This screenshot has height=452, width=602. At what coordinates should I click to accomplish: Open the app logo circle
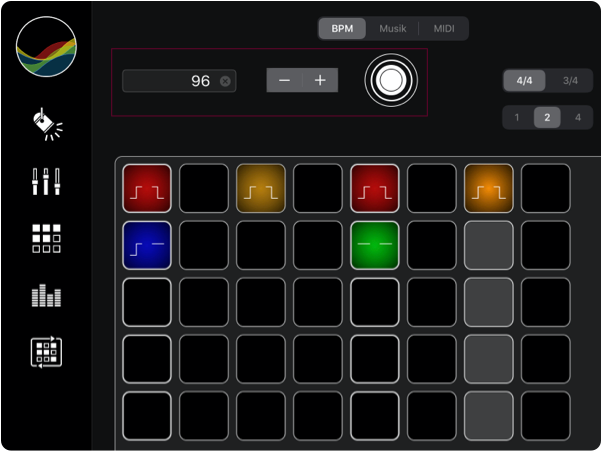46,46
